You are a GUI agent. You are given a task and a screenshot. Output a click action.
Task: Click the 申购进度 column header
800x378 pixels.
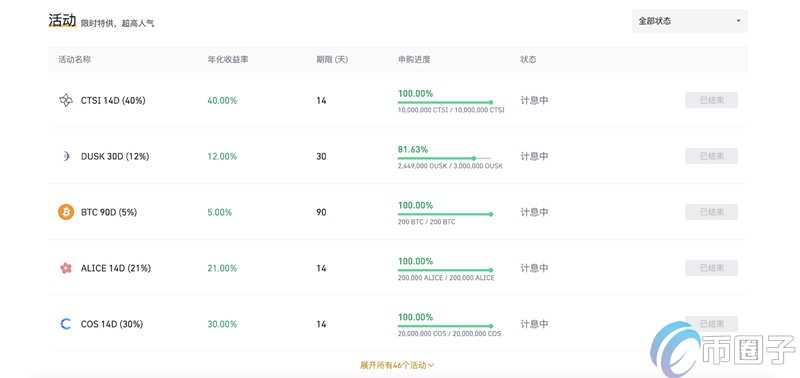click(414, 60)
